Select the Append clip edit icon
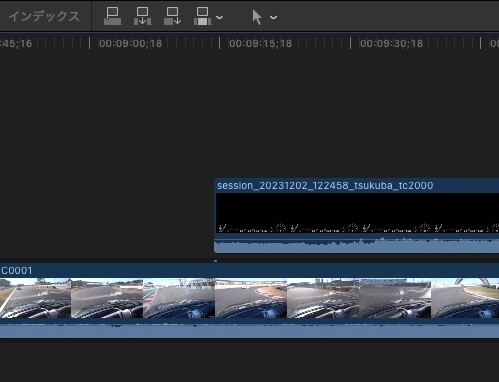Screen dimensions: 499x382 click(x=173, y=16)
